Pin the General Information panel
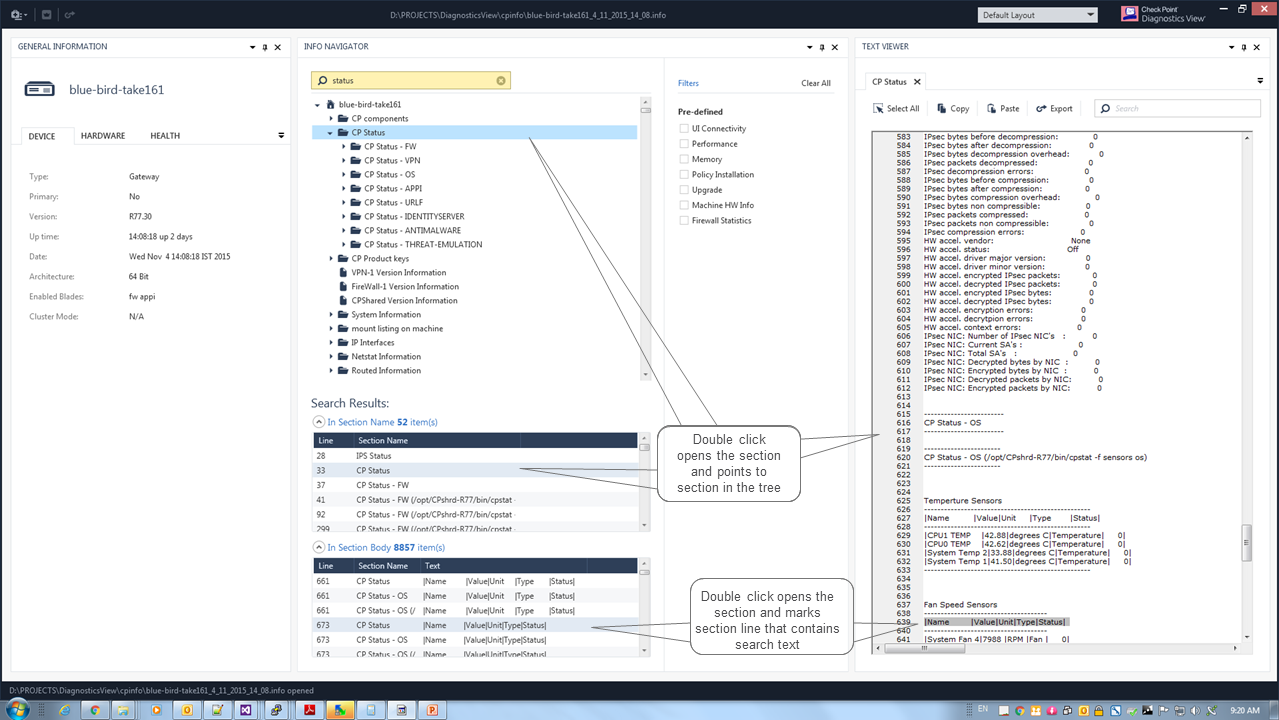Image resolution: width=1279 pixels, height=720 pixels. [x=265, y=47]
